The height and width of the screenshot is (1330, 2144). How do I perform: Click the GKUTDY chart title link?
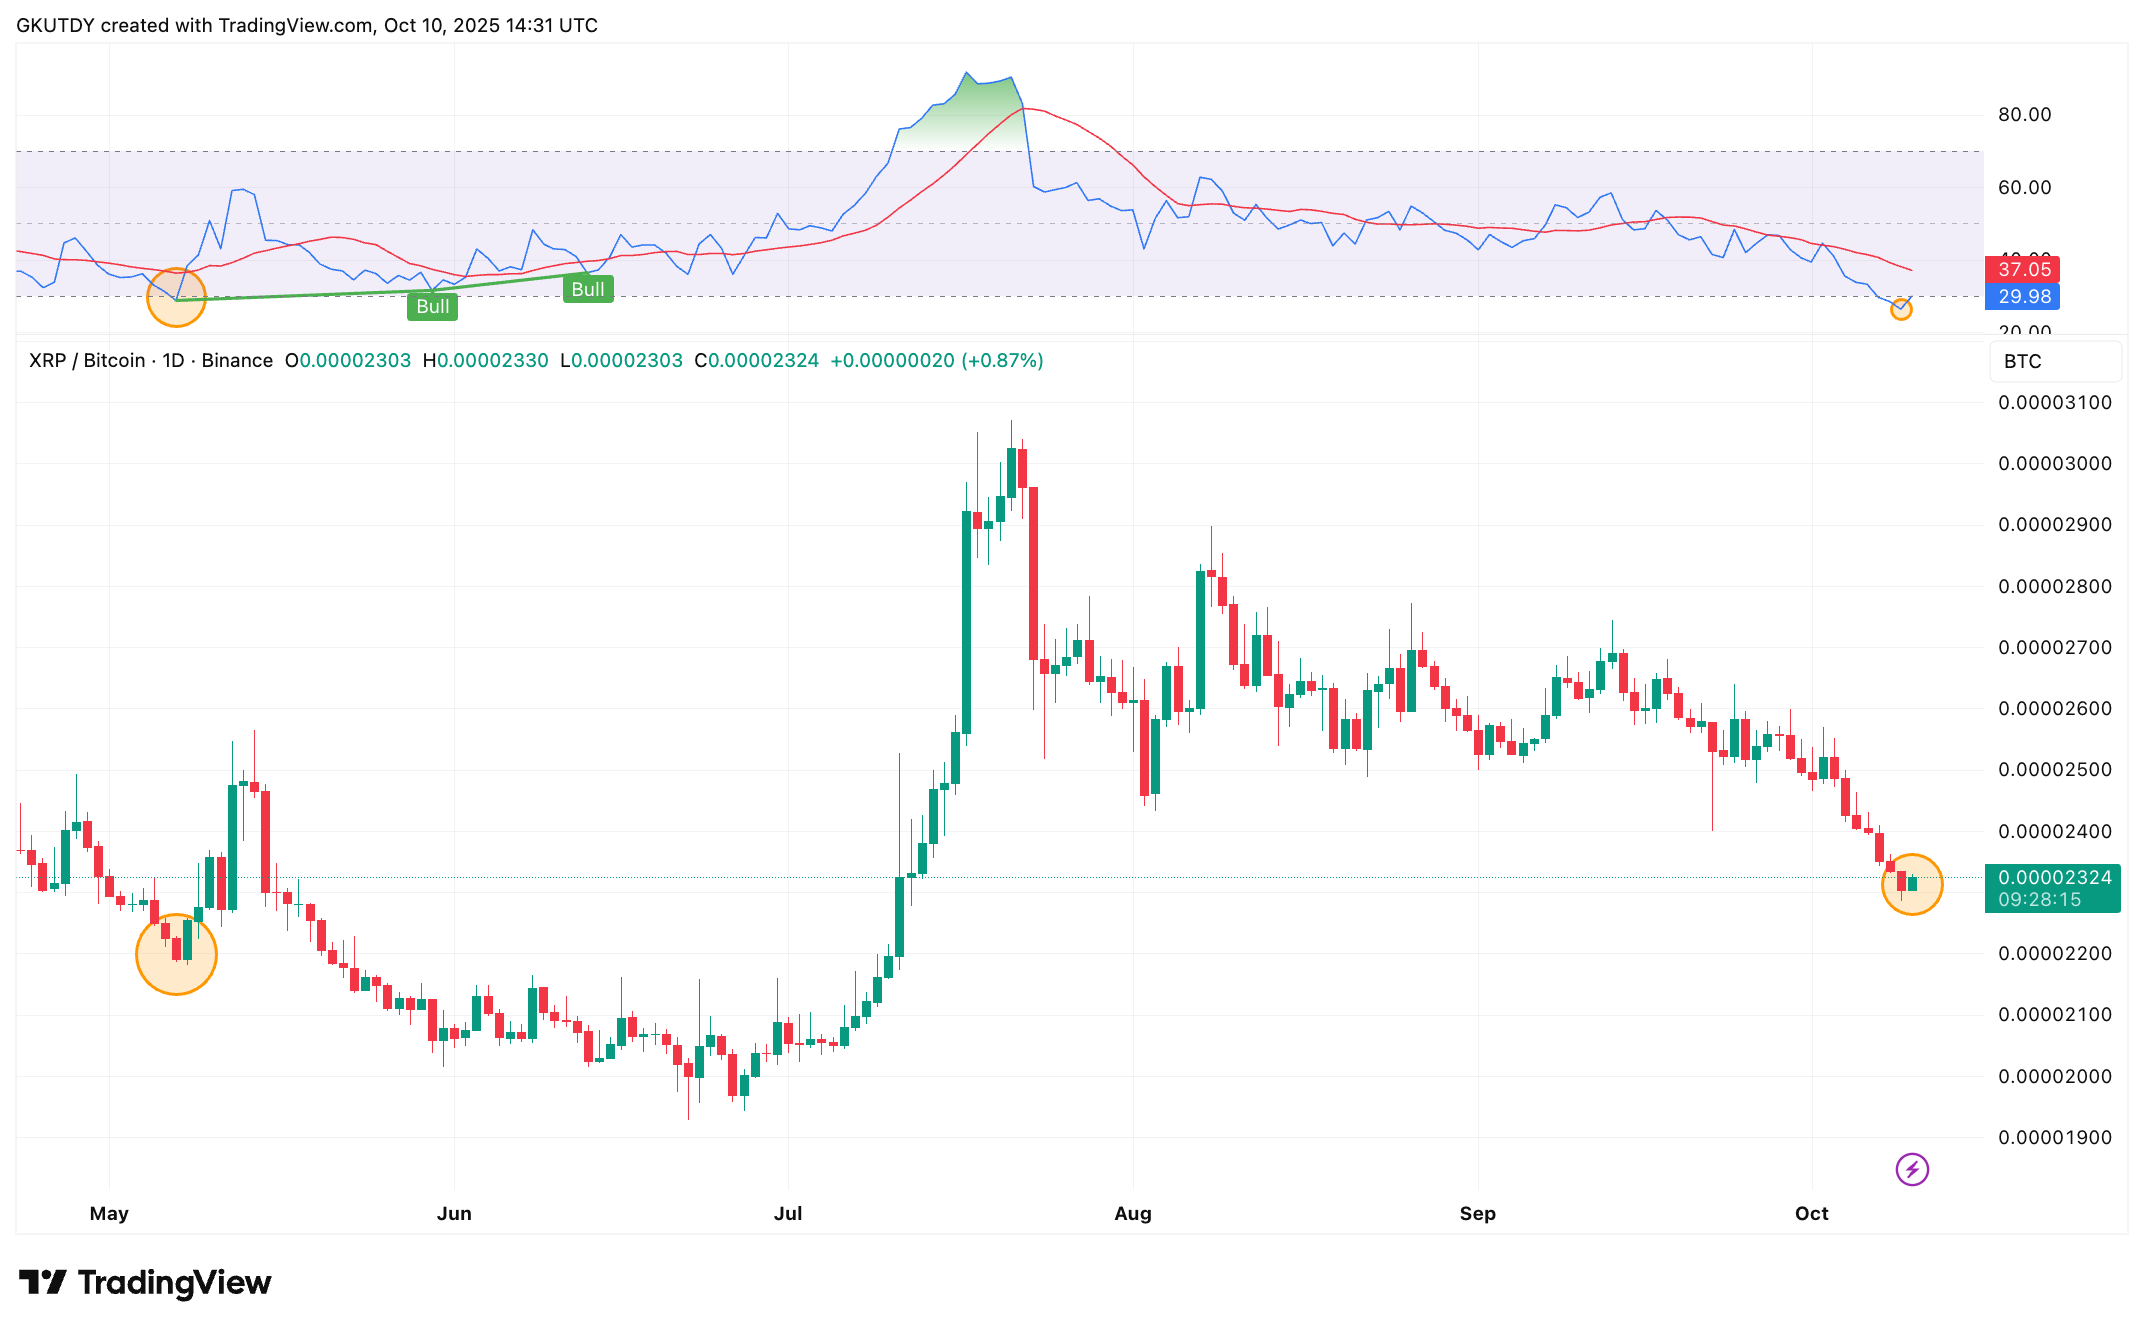click(x=55, y=25)
